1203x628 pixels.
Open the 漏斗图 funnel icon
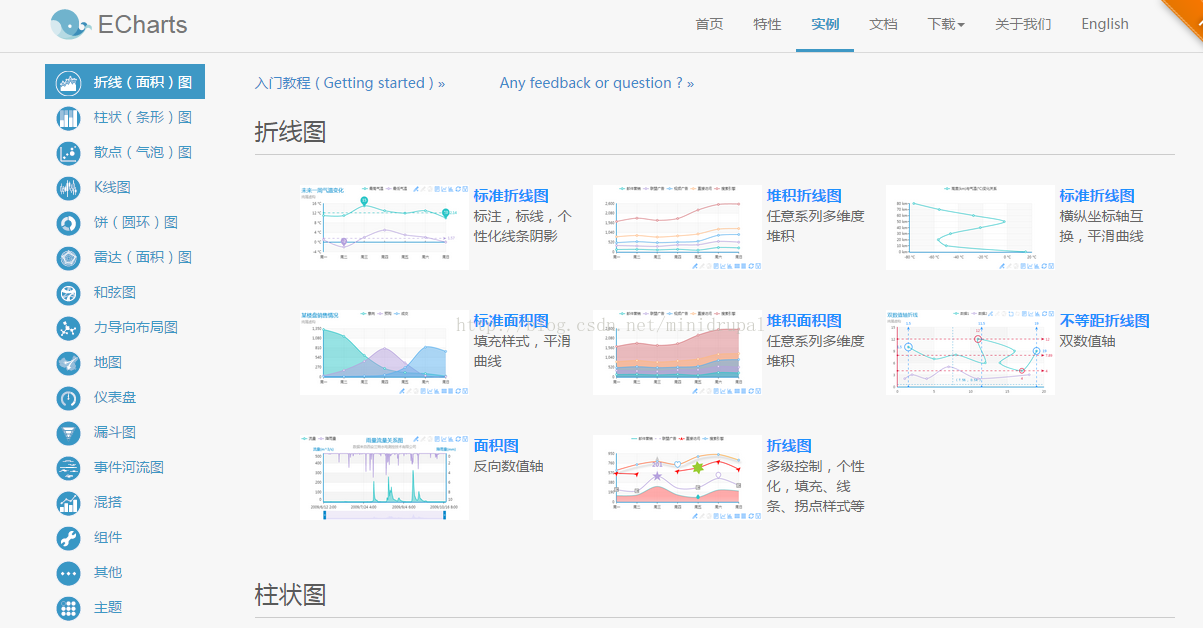[69, 433]
